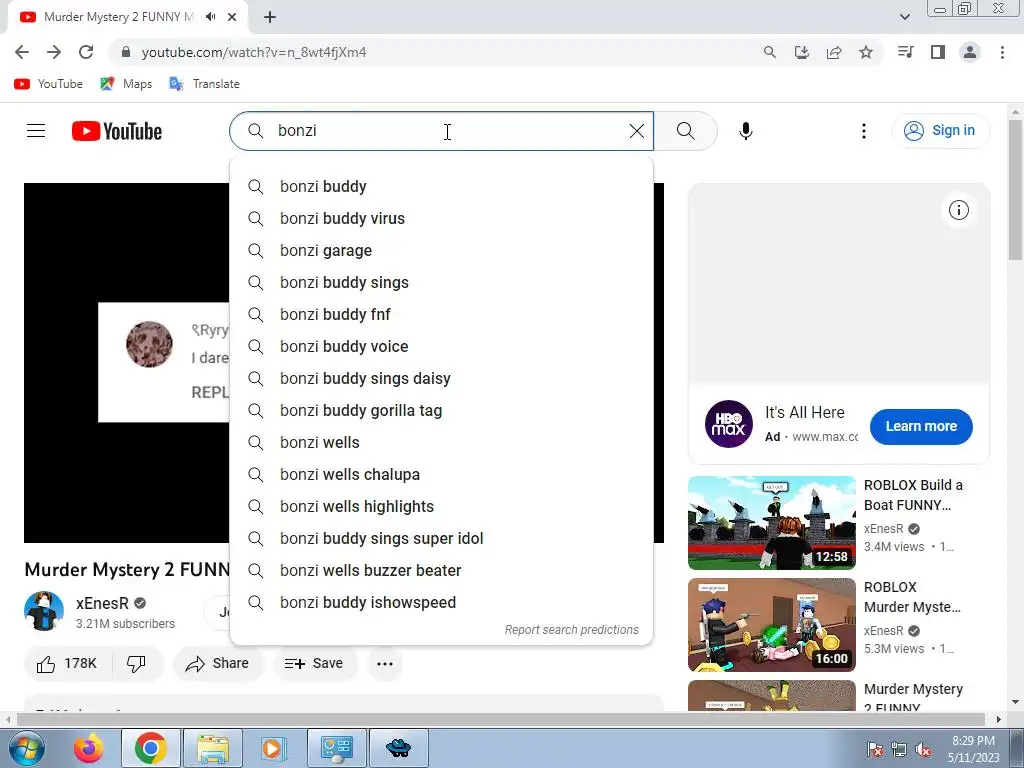Open Chrome three-dot menu
The width and height of the screenshot is (1024, 768).
pyautogui.click(x=1002, y=52)
